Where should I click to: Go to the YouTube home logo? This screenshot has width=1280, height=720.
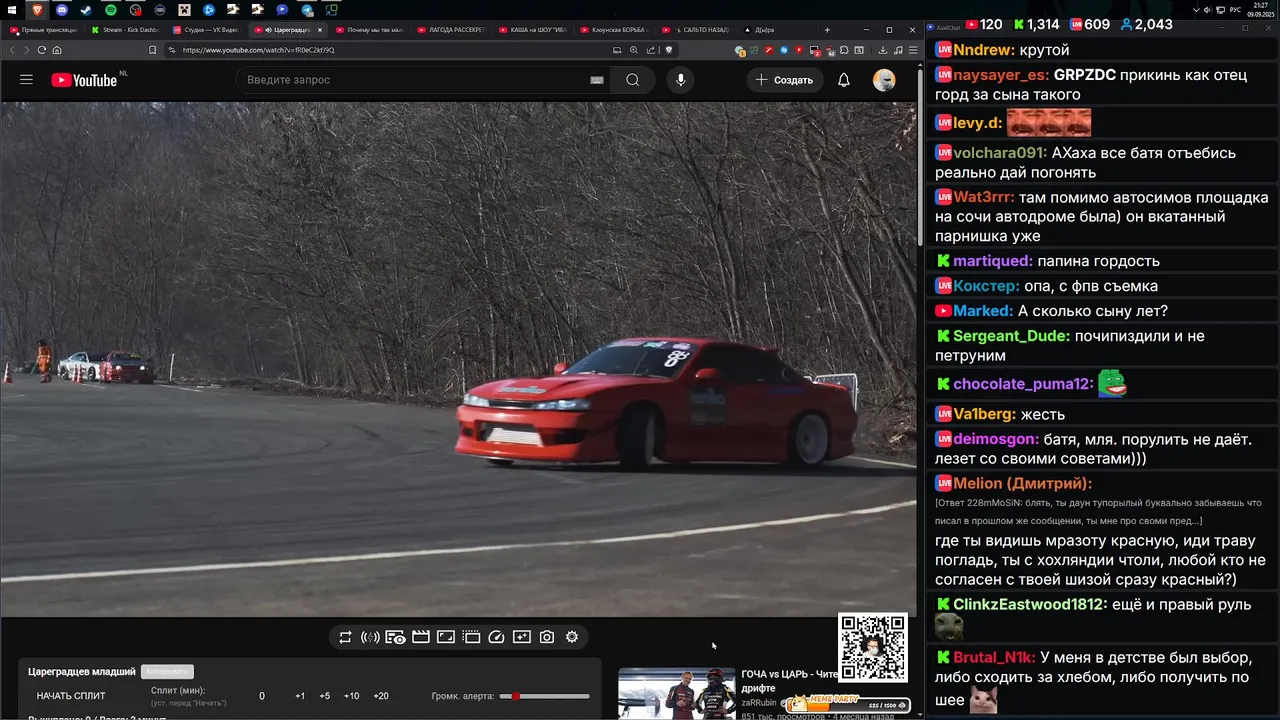click(84, 80)
